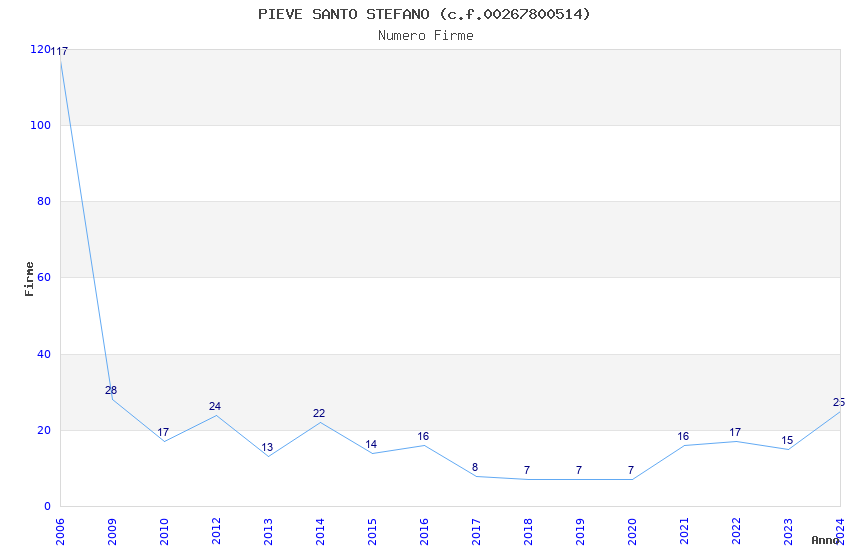Click the Firme y-axis title

tap(29, 279)
